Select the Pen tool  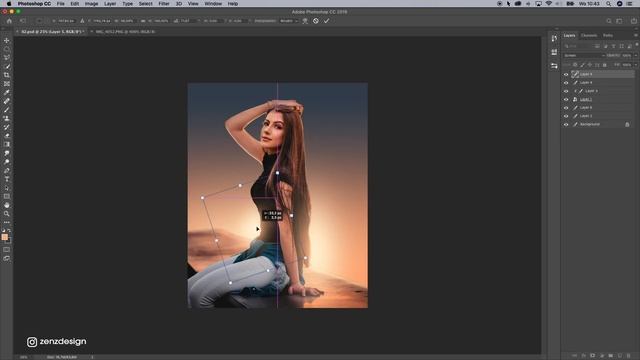[x=7, y=170]
